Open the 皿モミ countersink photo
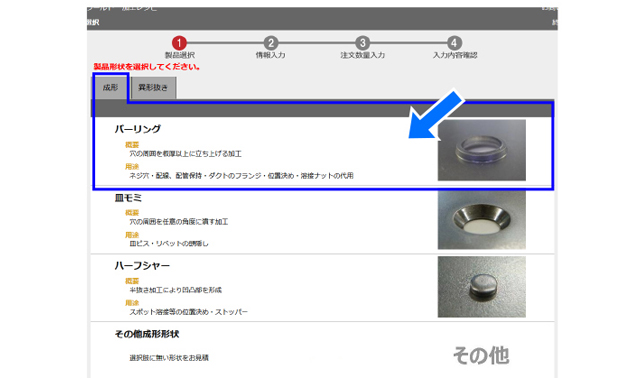Viewport: 640px width, 380px height. [x=482, y=220]
